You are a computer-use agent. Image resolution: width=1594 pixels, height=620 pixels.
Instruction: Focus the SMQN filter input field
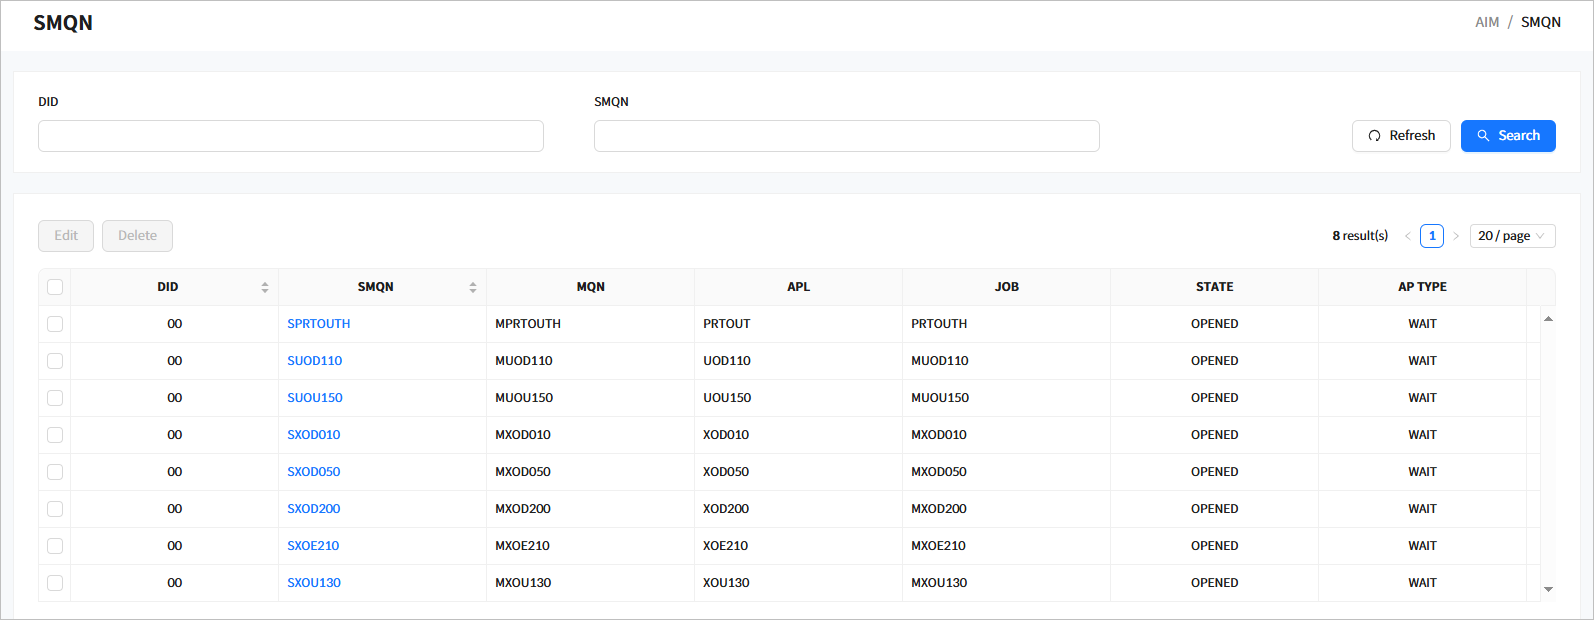(846, 136)
